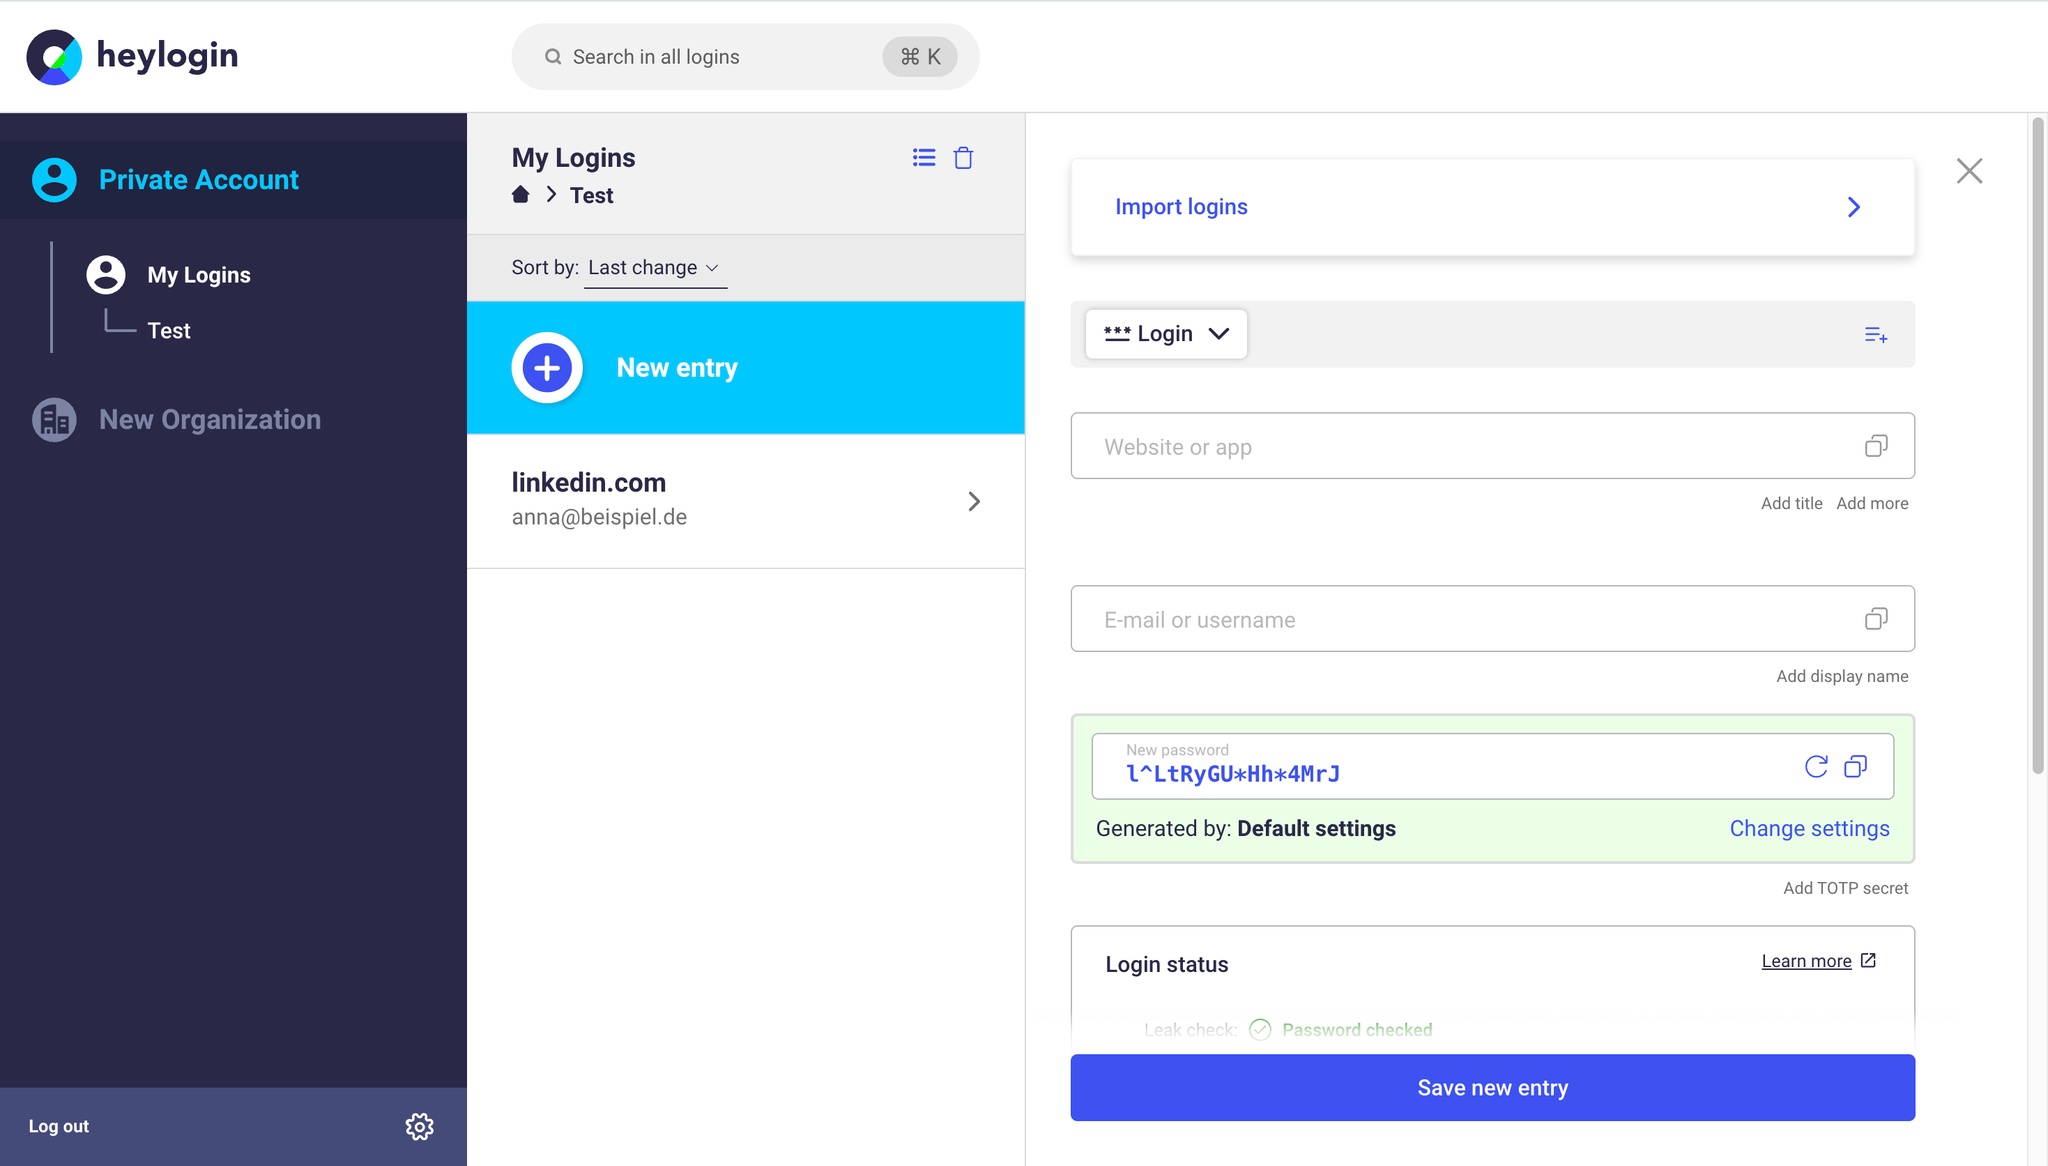Expand the linkedin.com entry

pos(746,501)
